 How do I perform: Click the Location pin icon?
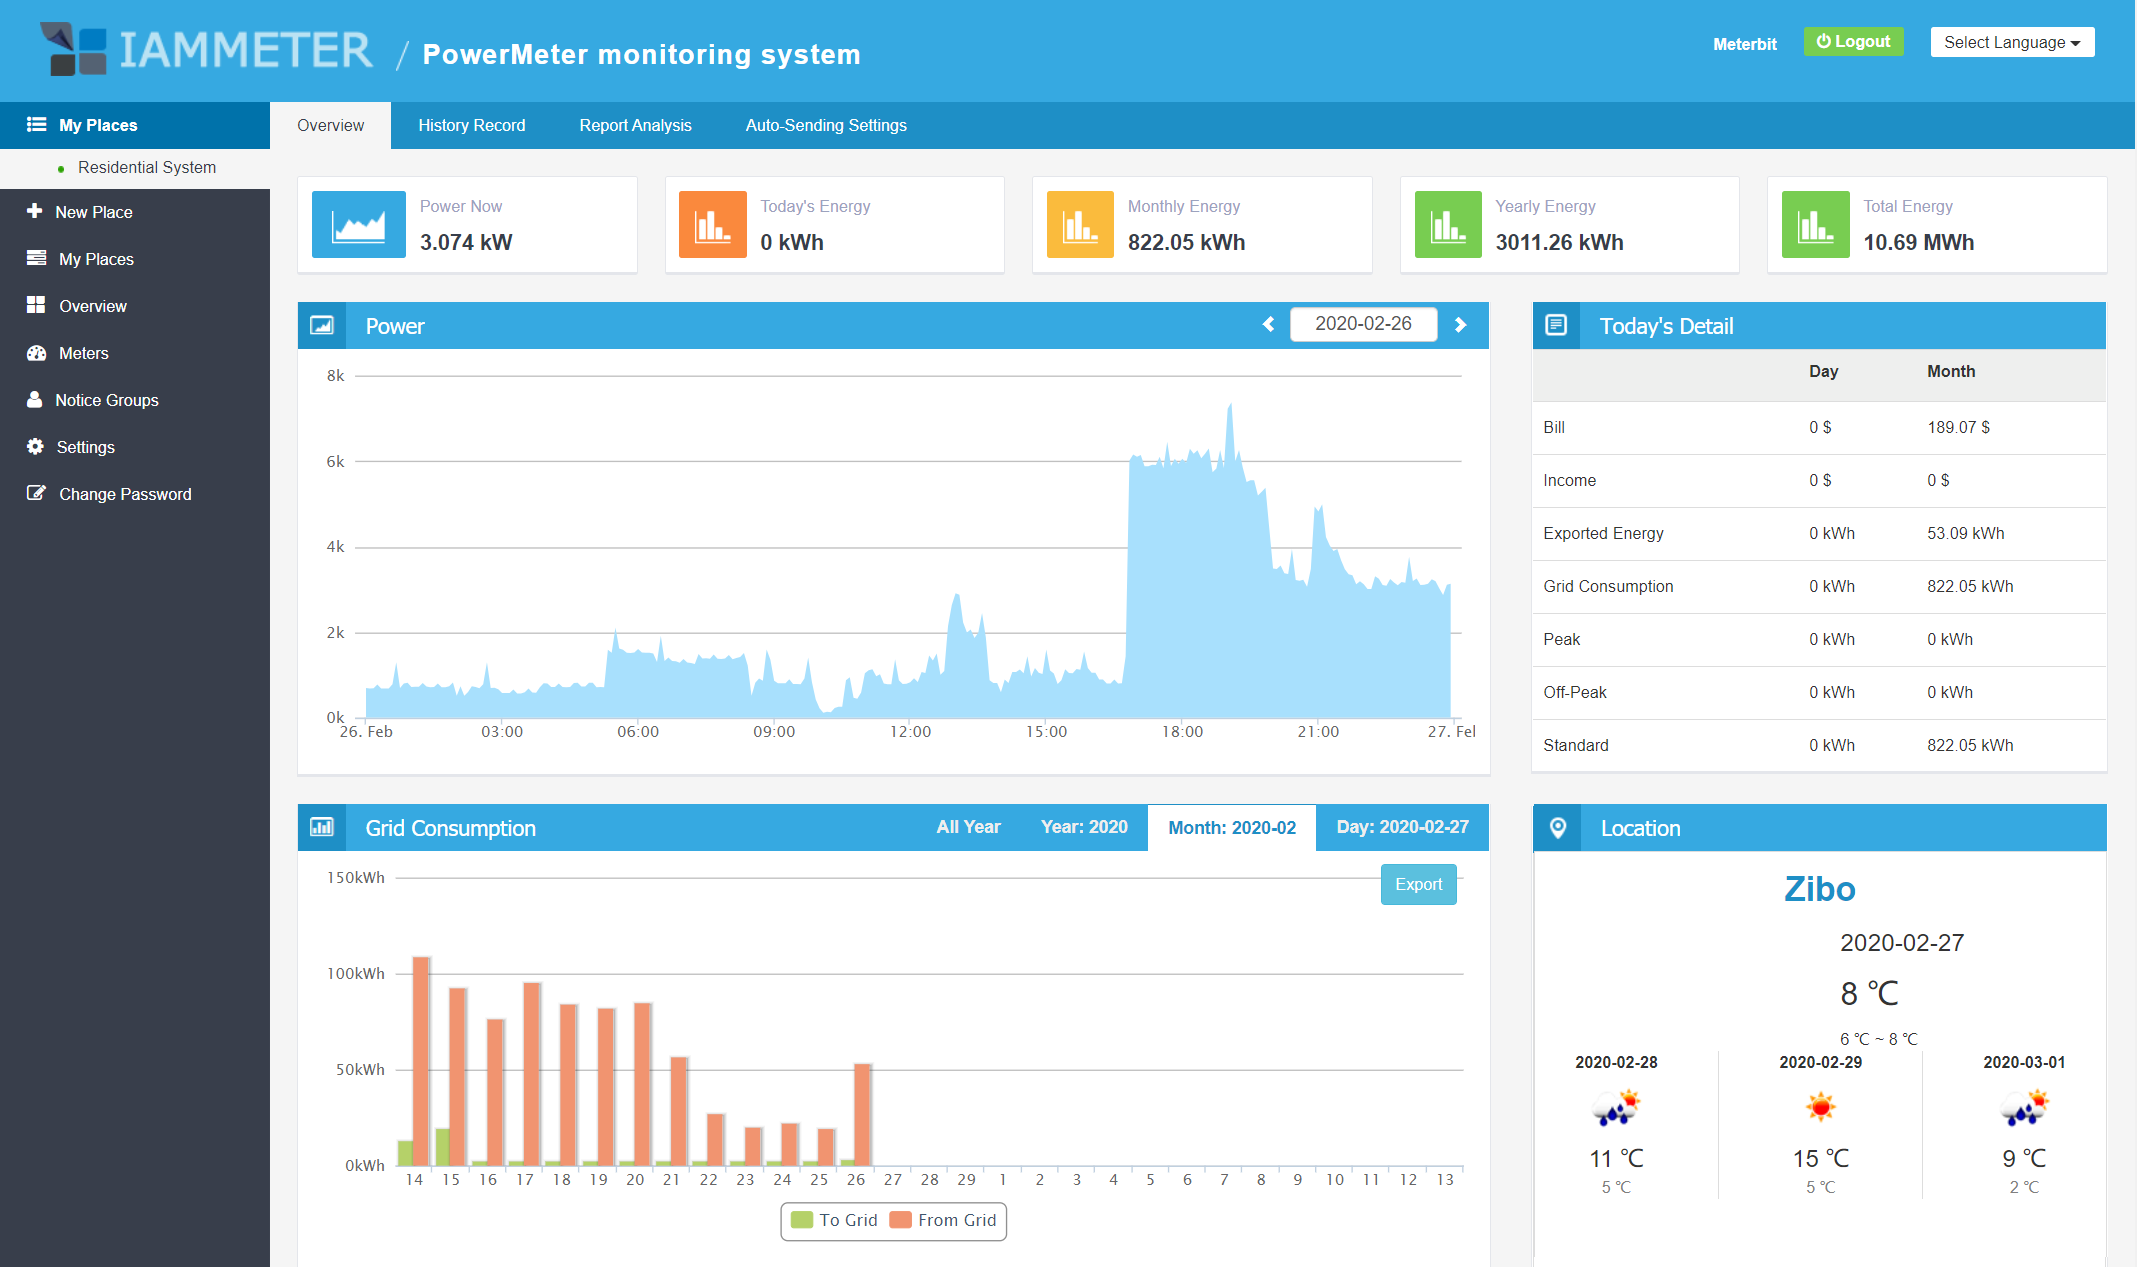[x=1558, y=828]
